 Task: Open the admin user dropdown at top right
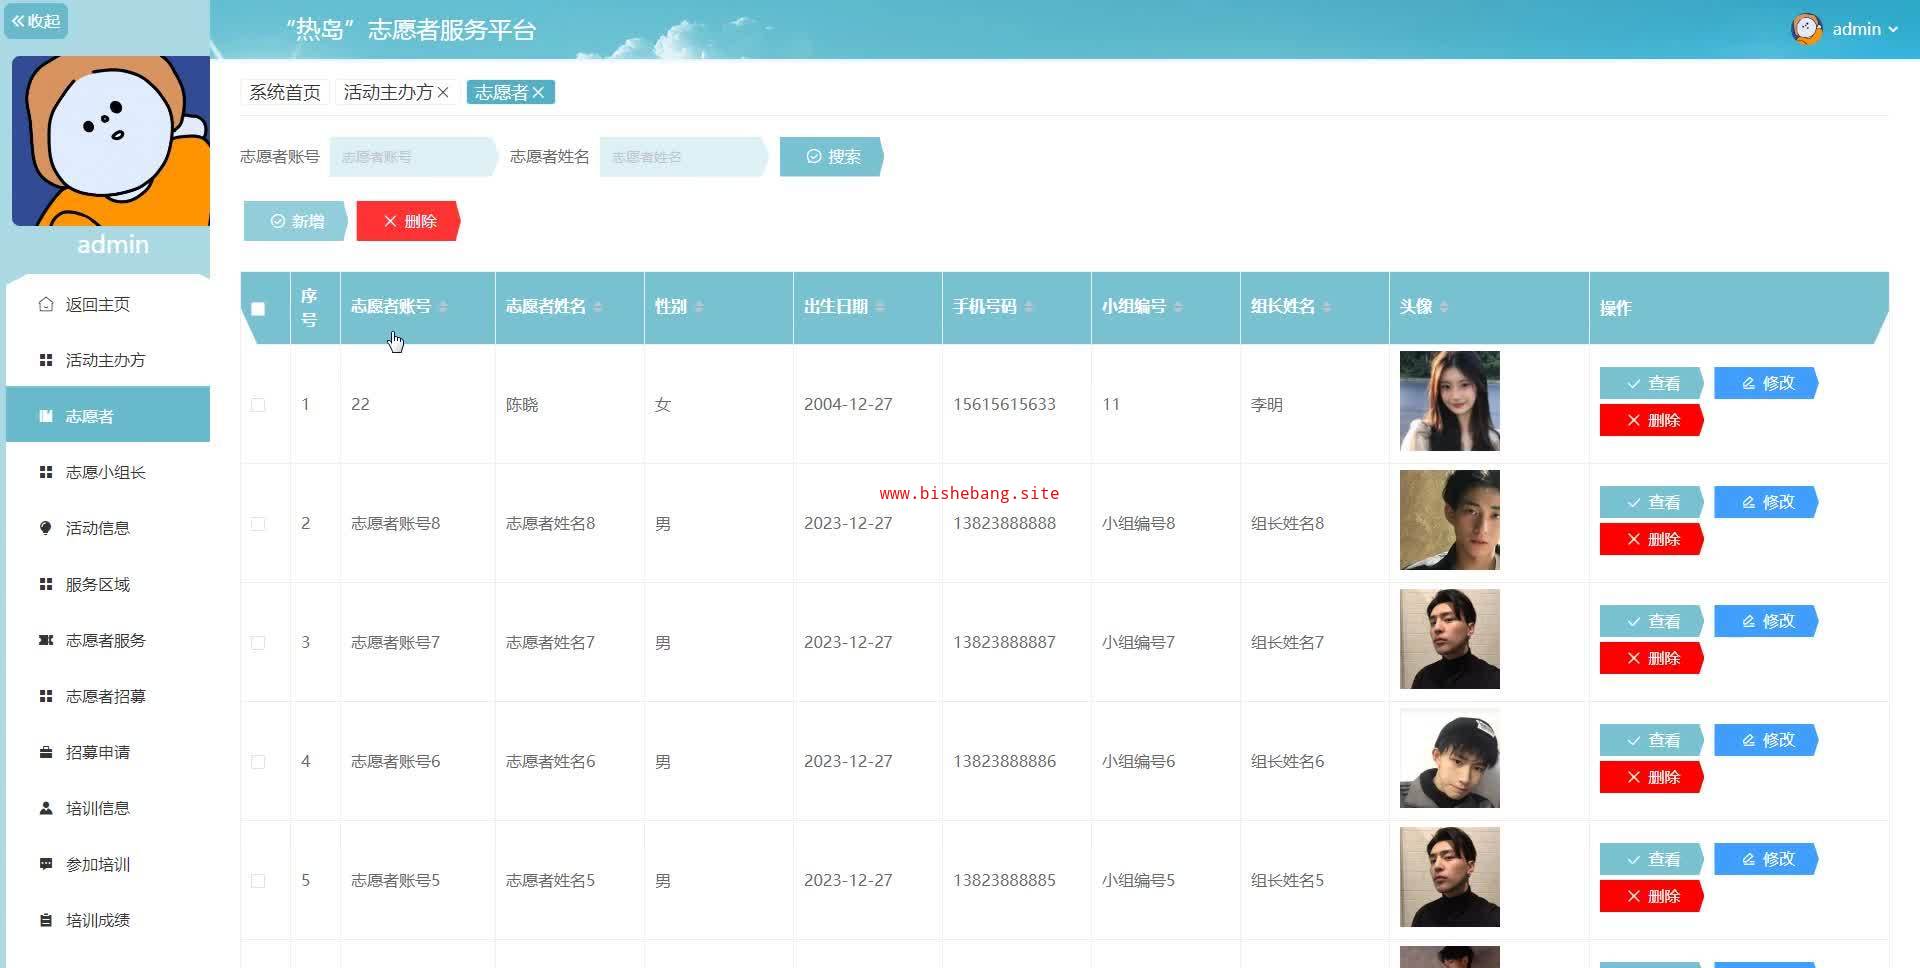pyautogui.click(x=1845, y=29)
